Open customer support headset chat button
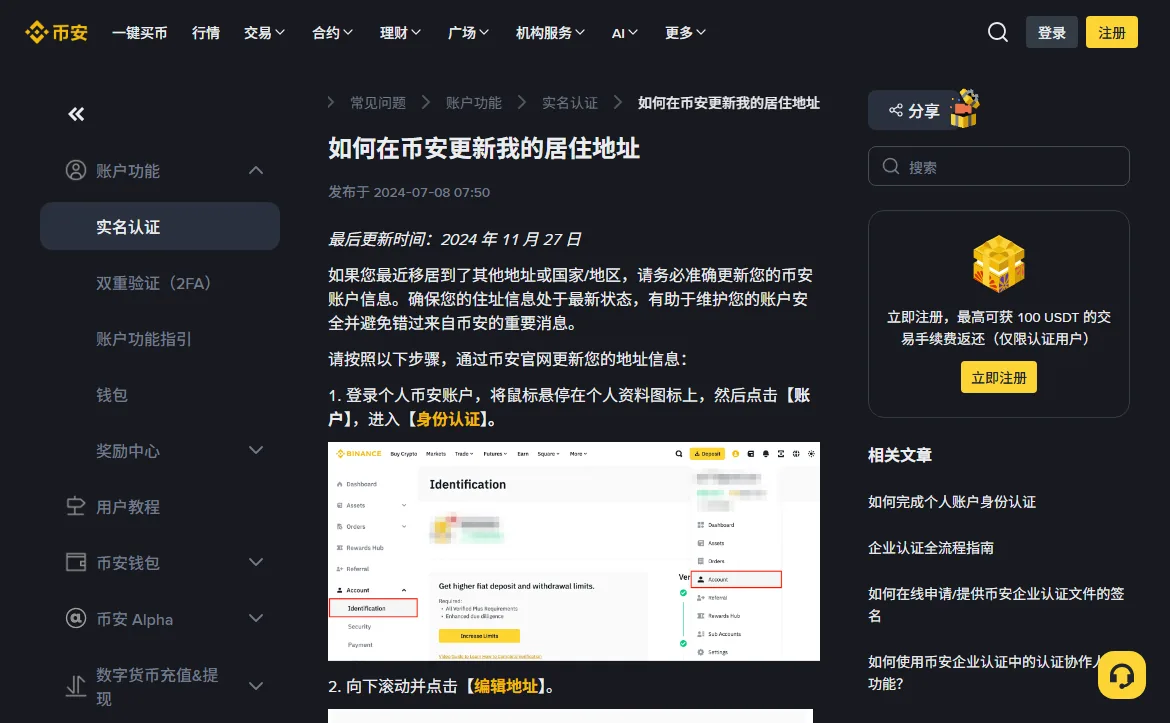Screen dimensions: 1170x723 [1121, 675]
